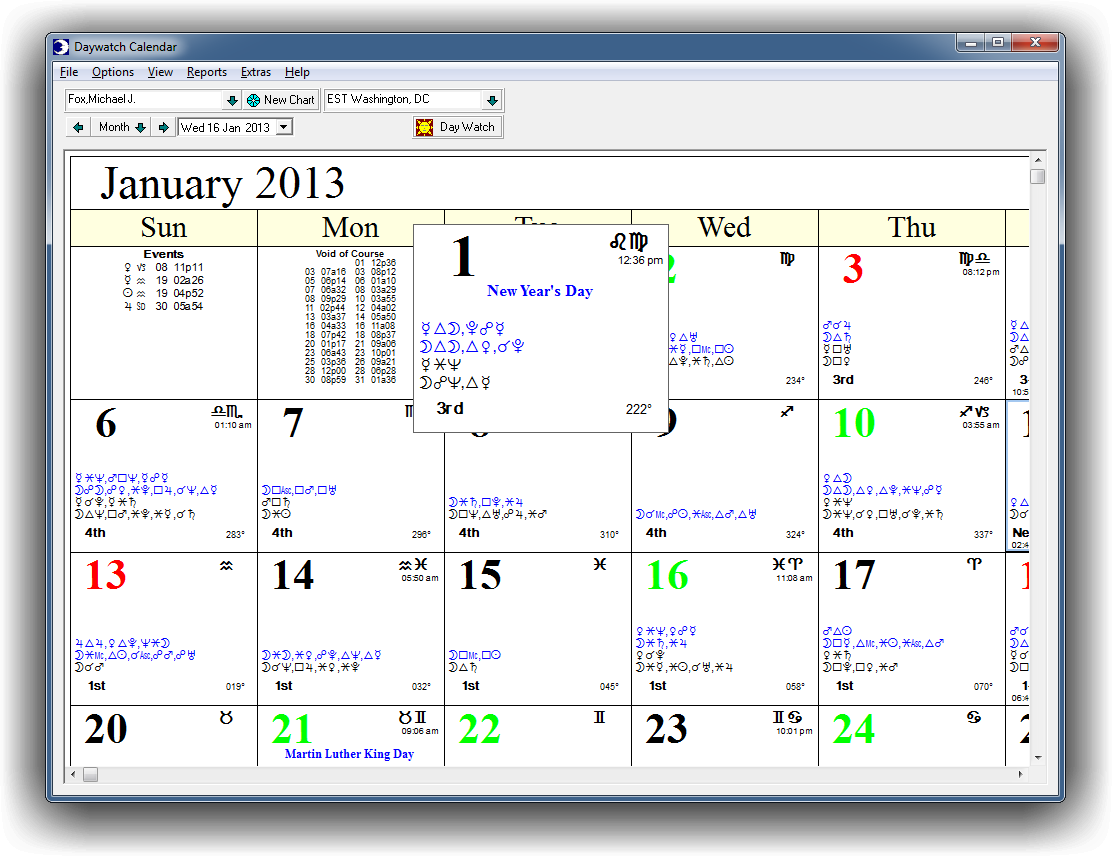Click the chart name field Fox, Michael J.

[142, 100]
